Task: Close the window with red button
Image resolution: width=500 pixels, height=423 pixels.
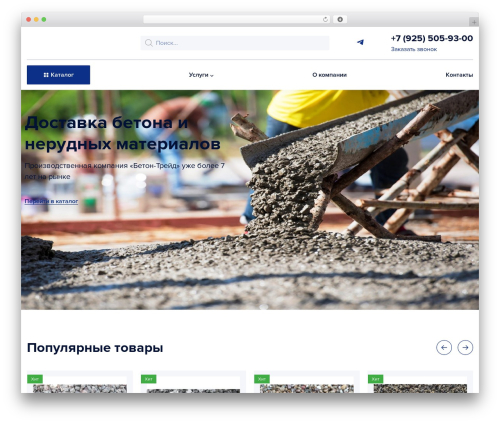Action: click(x=29, y=19)
